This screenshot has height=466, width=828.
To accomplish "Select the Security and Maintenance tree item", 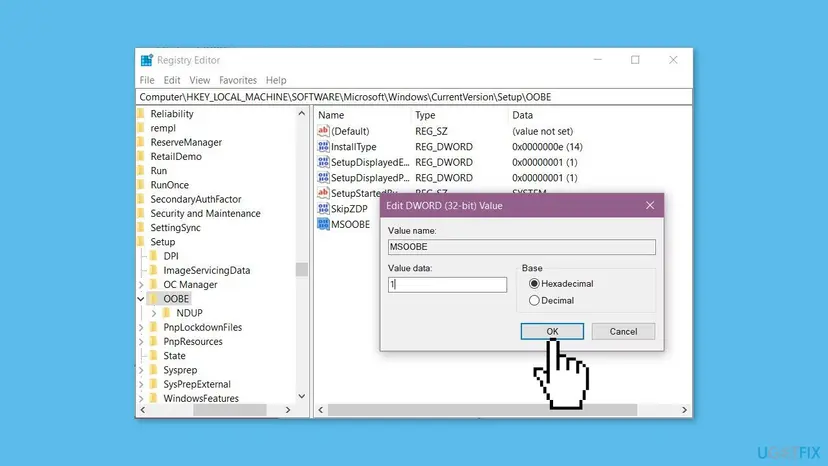I will click(205, 213).
